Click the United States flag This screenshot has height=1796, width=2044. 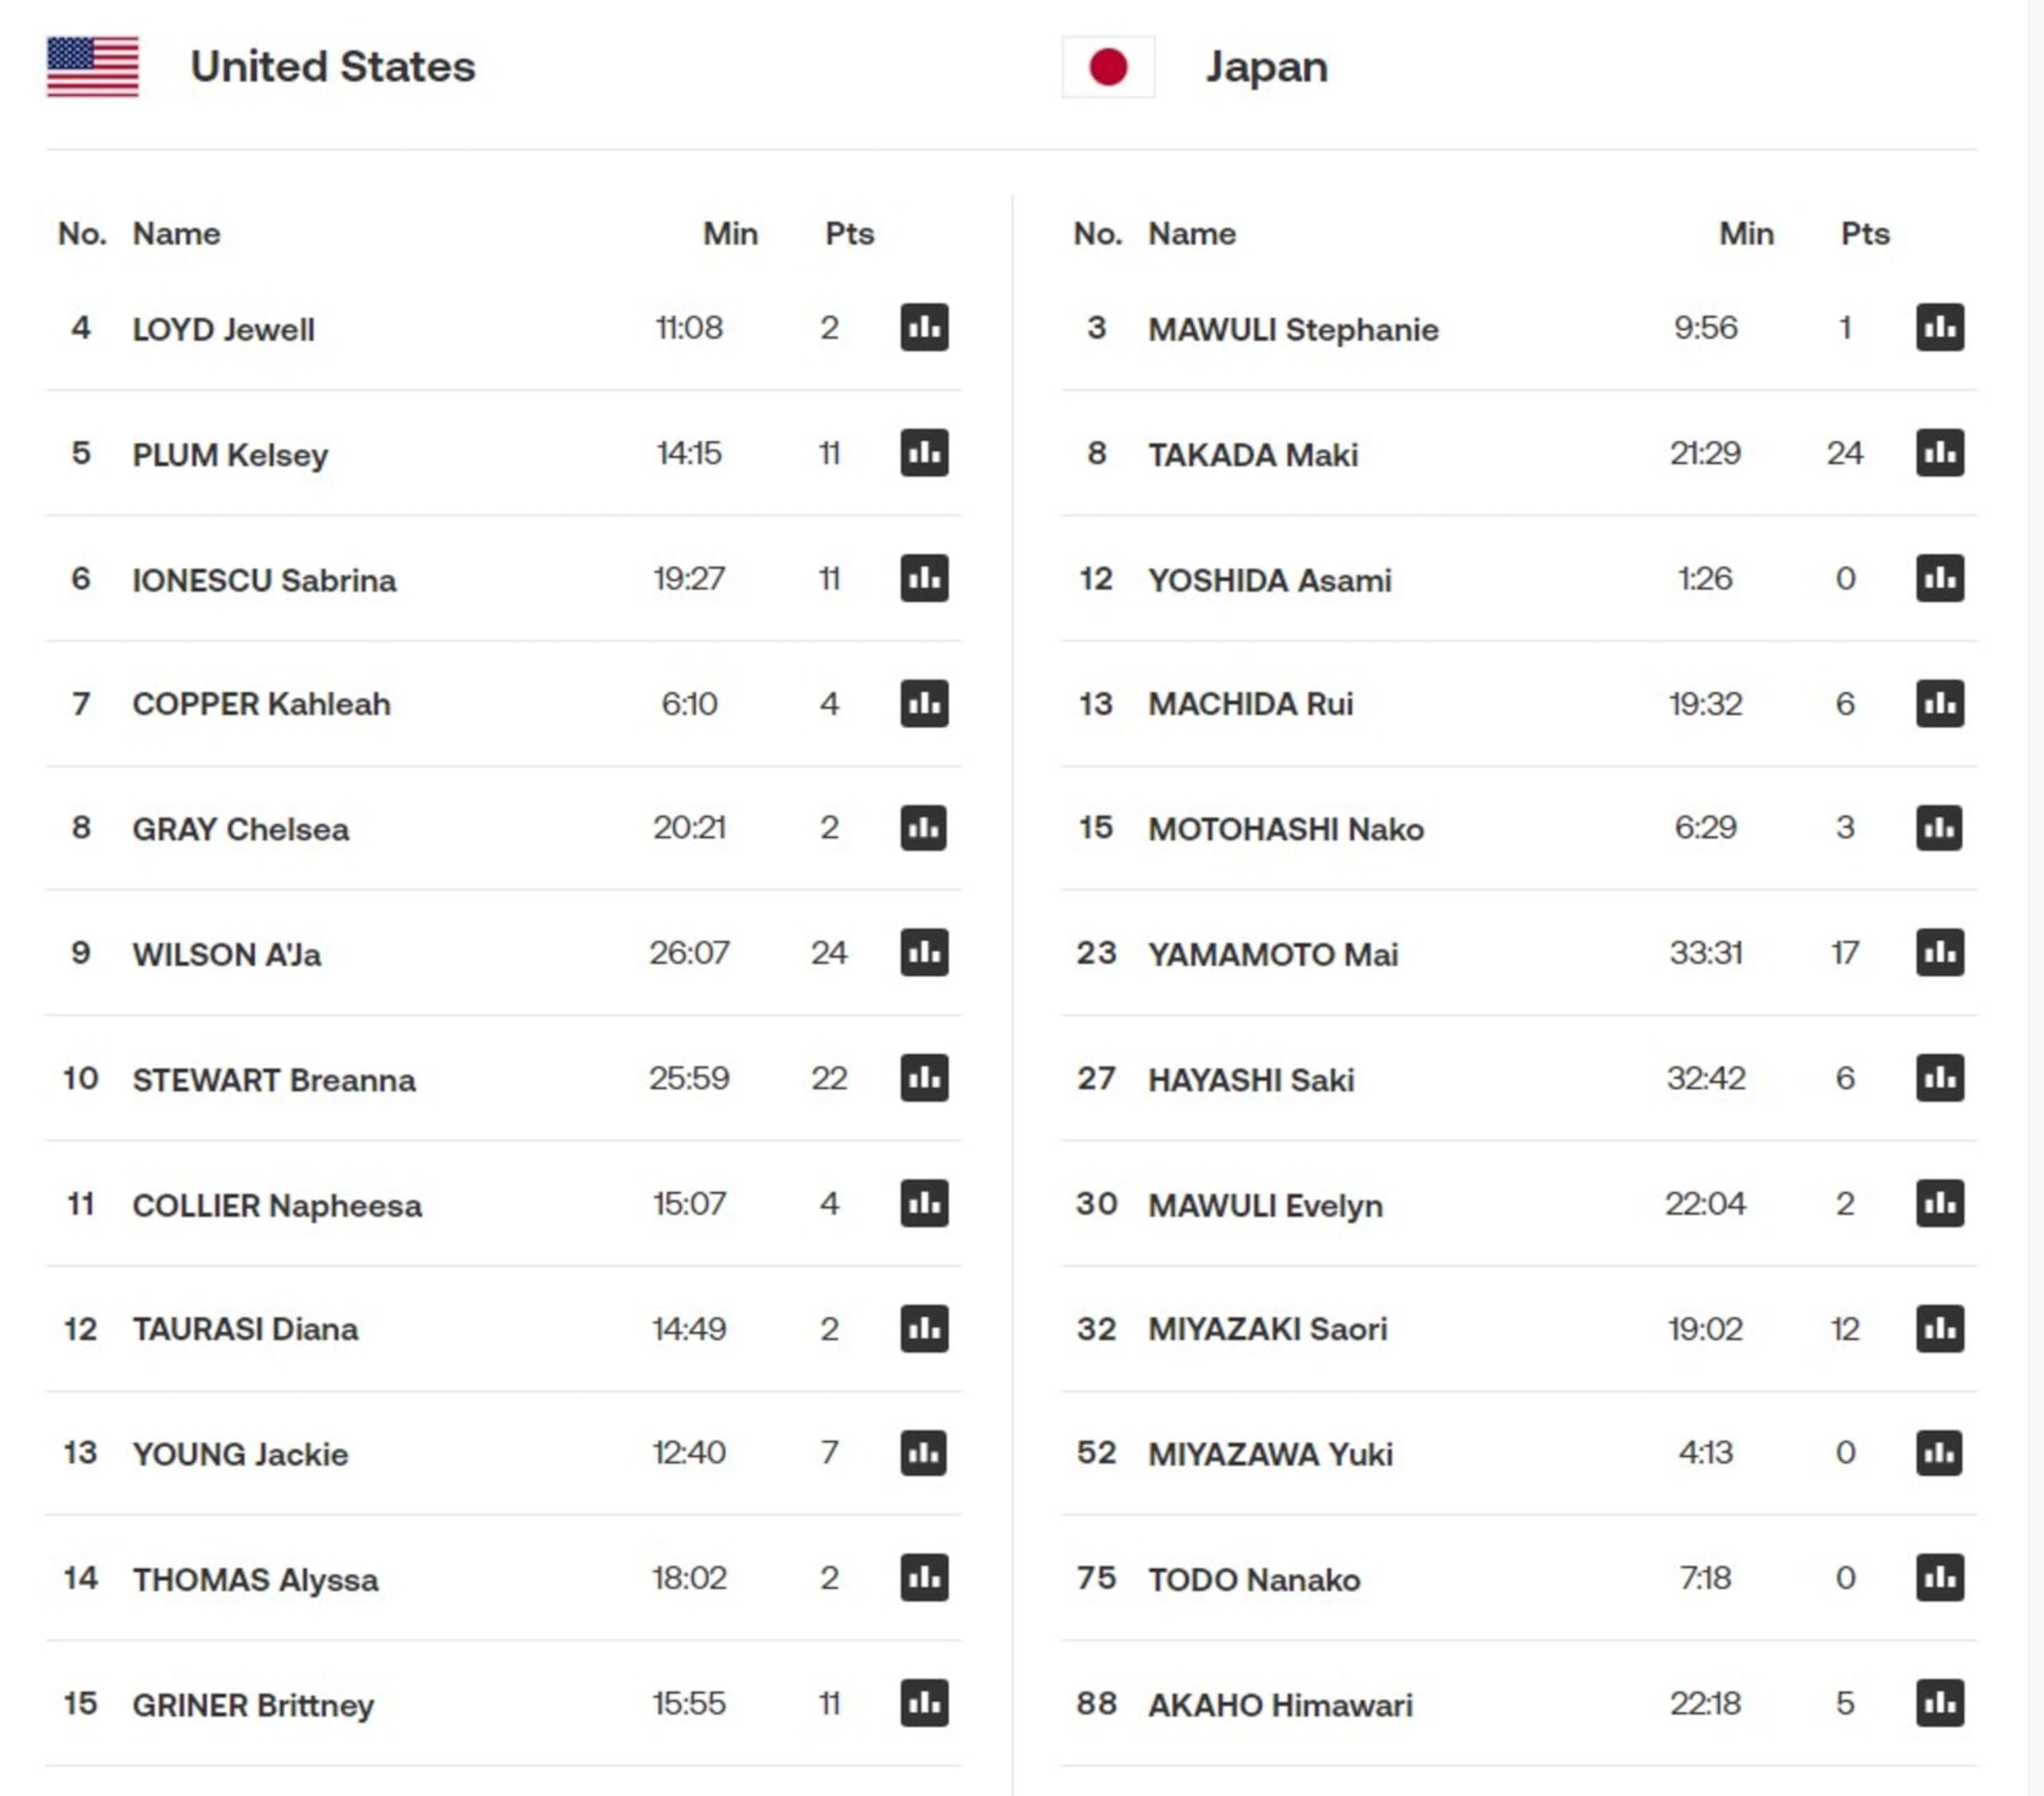tap(93, 67)
